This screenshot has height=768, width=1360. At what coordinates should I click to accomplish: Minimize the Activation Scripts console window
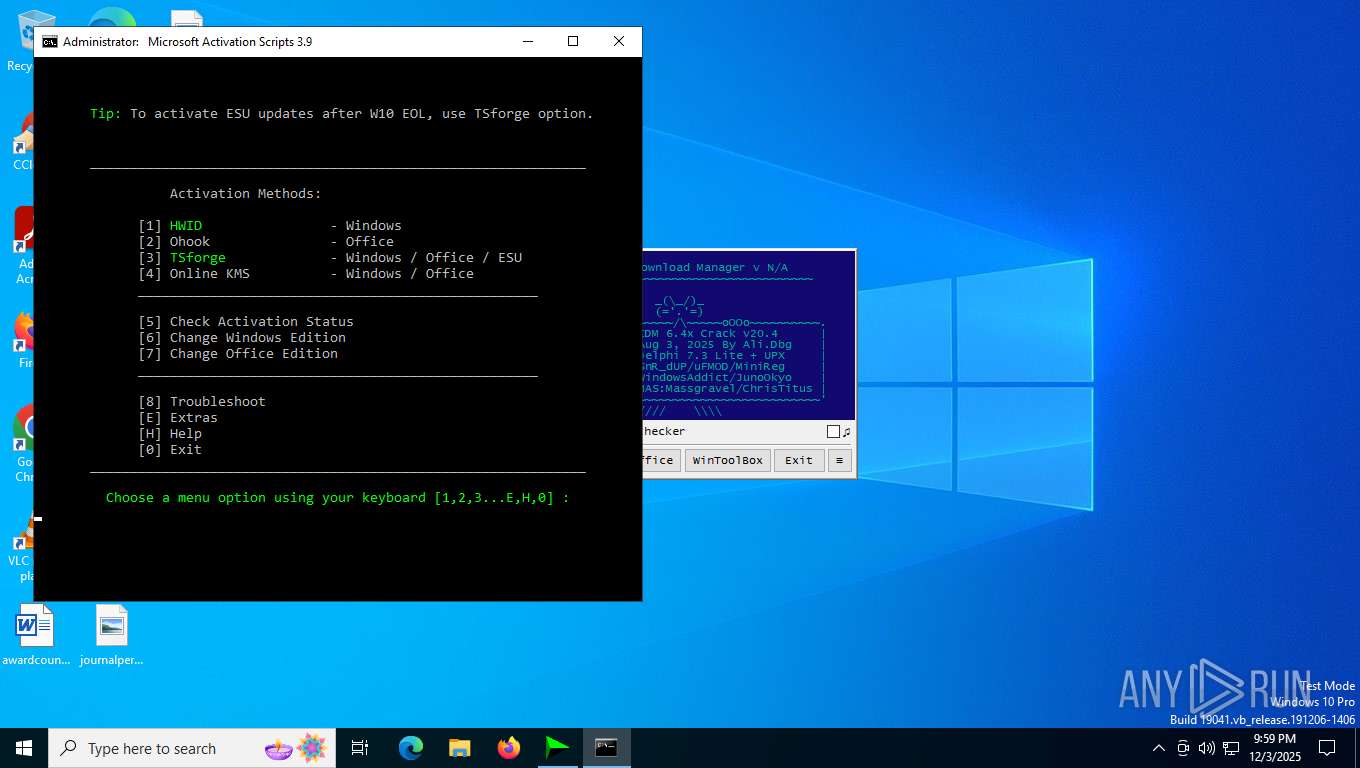[527, 42]
